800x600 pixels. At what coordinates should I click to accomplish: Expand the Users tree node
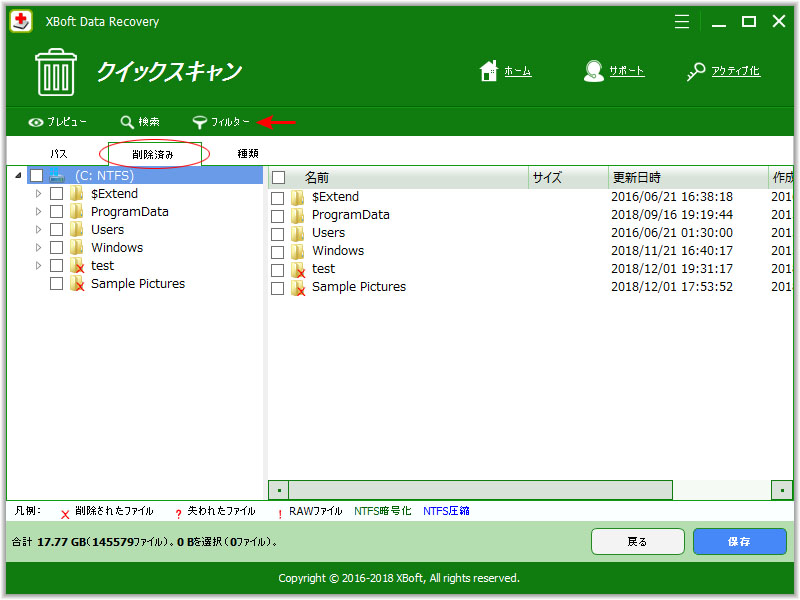[x=38, y=230]
